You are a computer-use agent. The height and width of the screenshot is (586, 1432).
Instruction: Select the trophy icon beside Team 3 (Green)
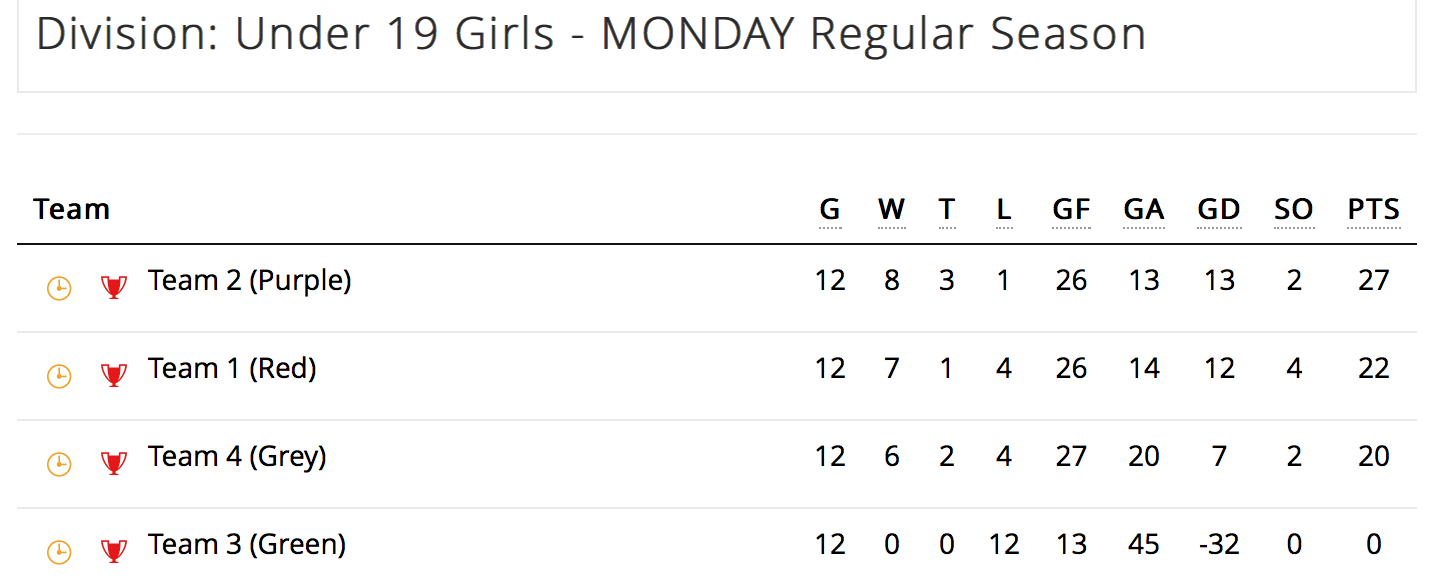[x=114, y=552]
